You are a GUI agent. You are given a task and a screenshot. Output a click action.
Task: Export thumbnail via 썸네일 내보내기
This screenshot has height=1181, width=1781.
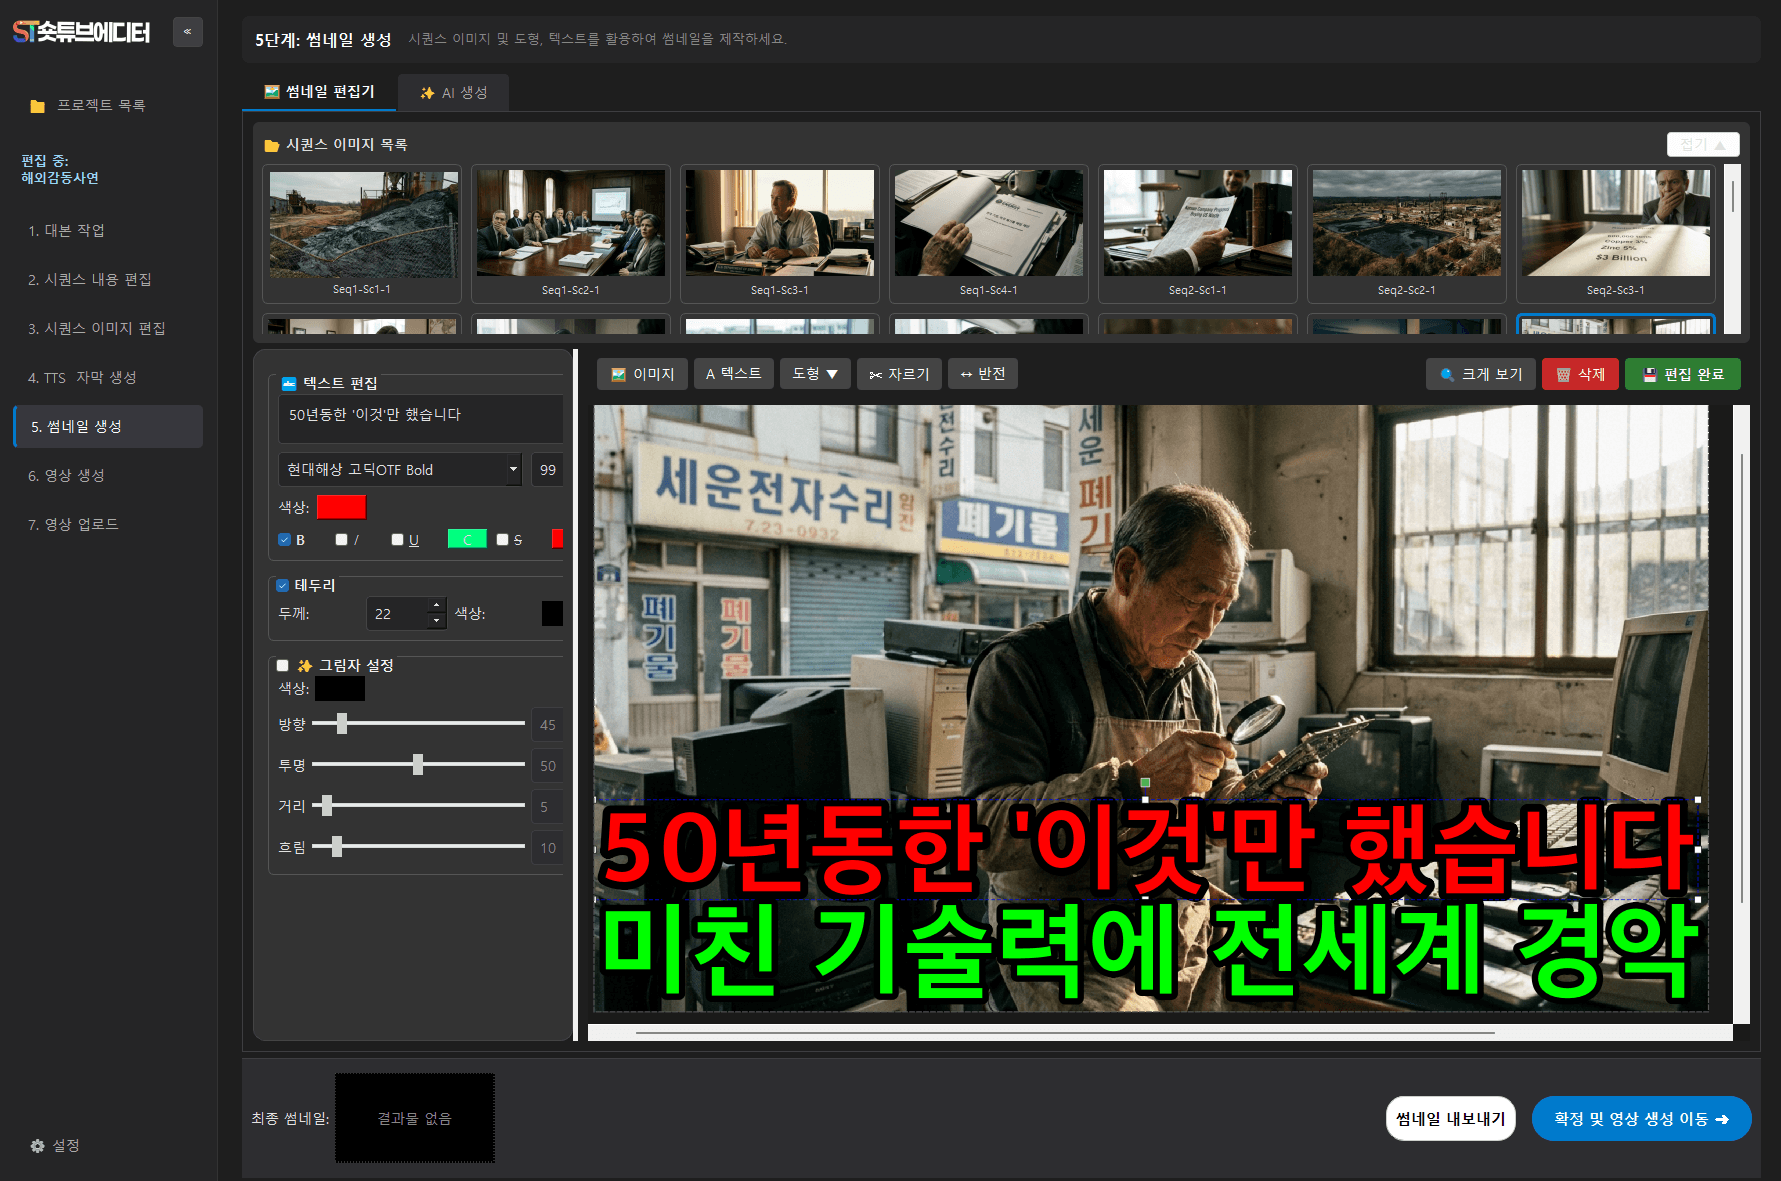1450,1118
